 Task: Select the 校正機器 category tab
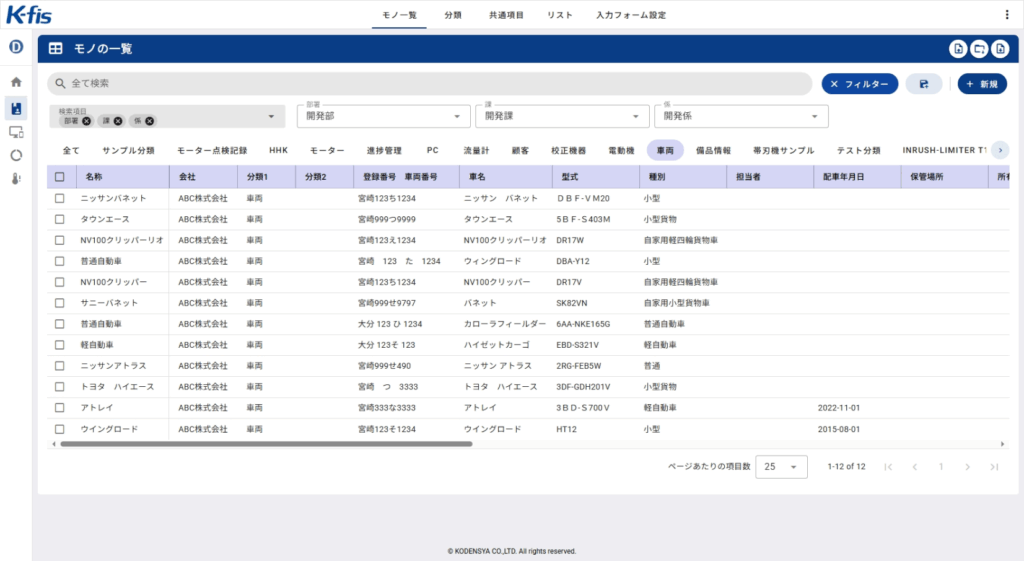coord(568,150)
